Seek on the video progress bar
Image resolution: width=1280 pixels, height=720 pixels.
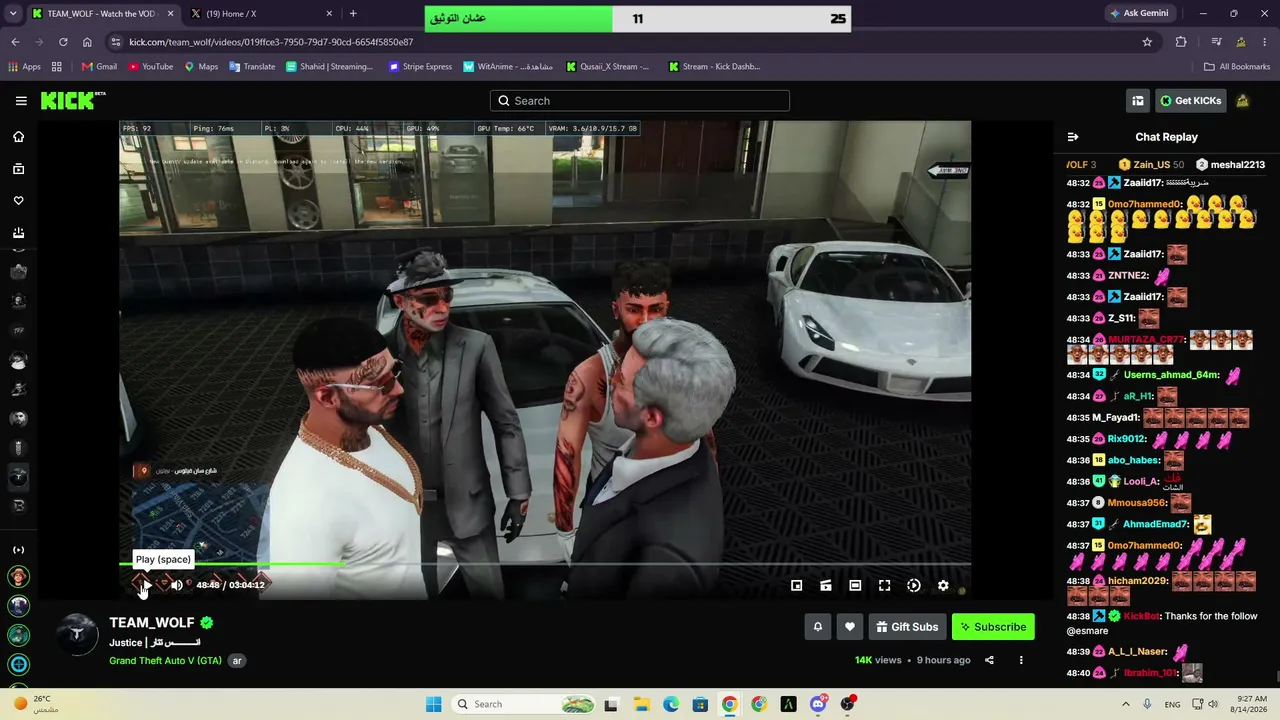coord(545,564)
